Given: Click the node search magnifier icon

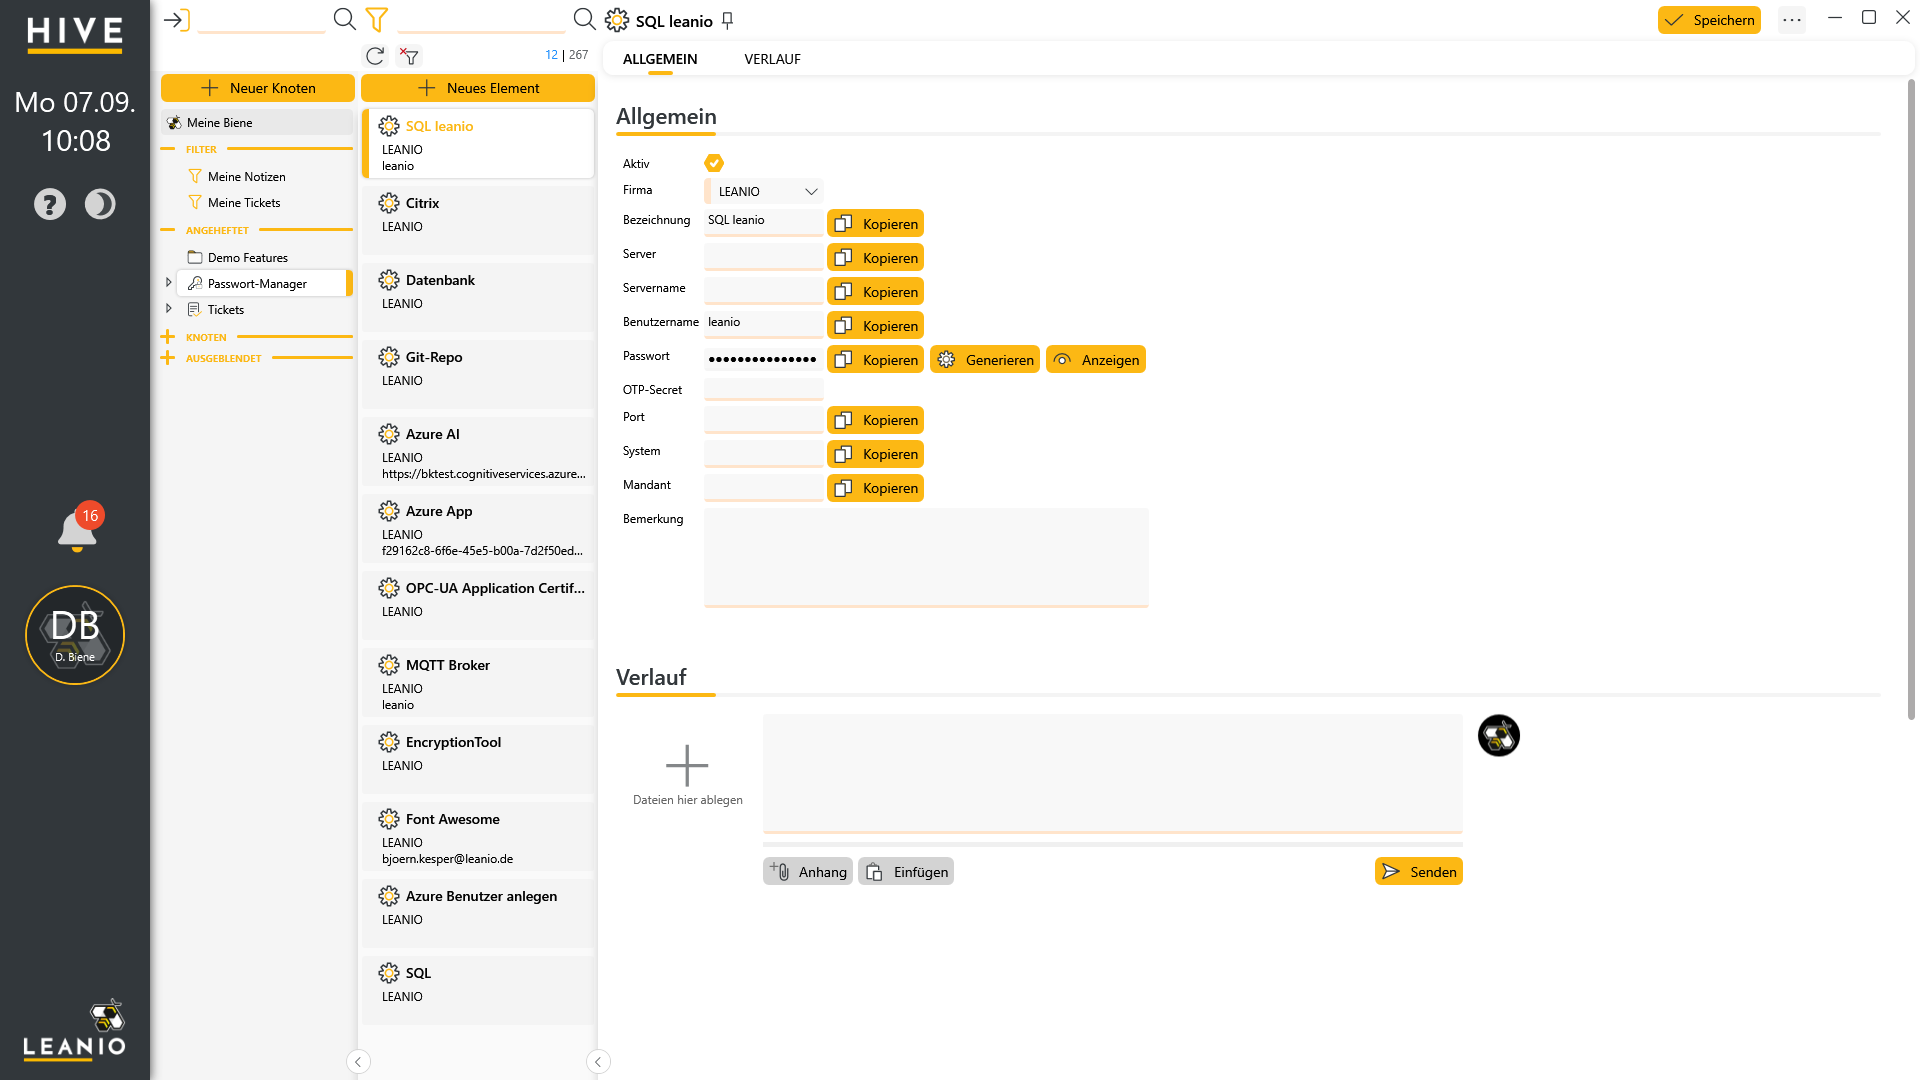Looking at the screenshot, I should [x=344, y=19].
